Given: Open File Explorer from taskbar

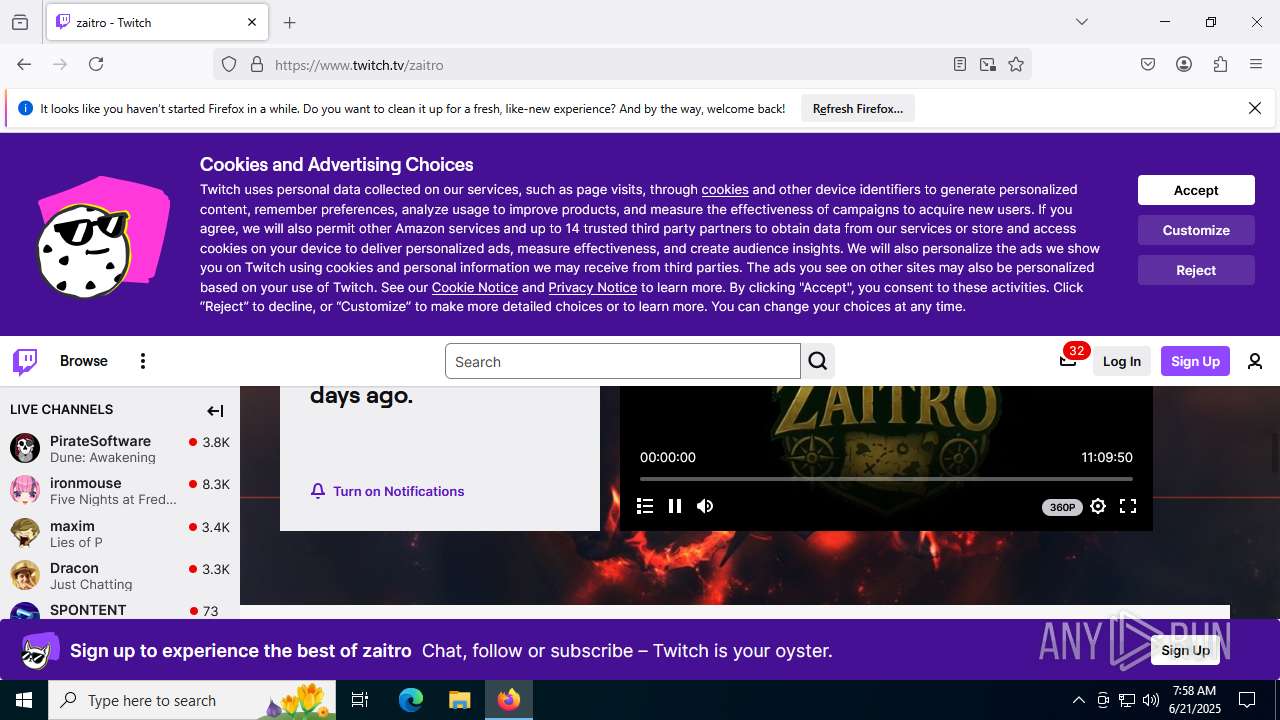Looking at the screenshot, I should pyautogui.click(x=459, y=700).
